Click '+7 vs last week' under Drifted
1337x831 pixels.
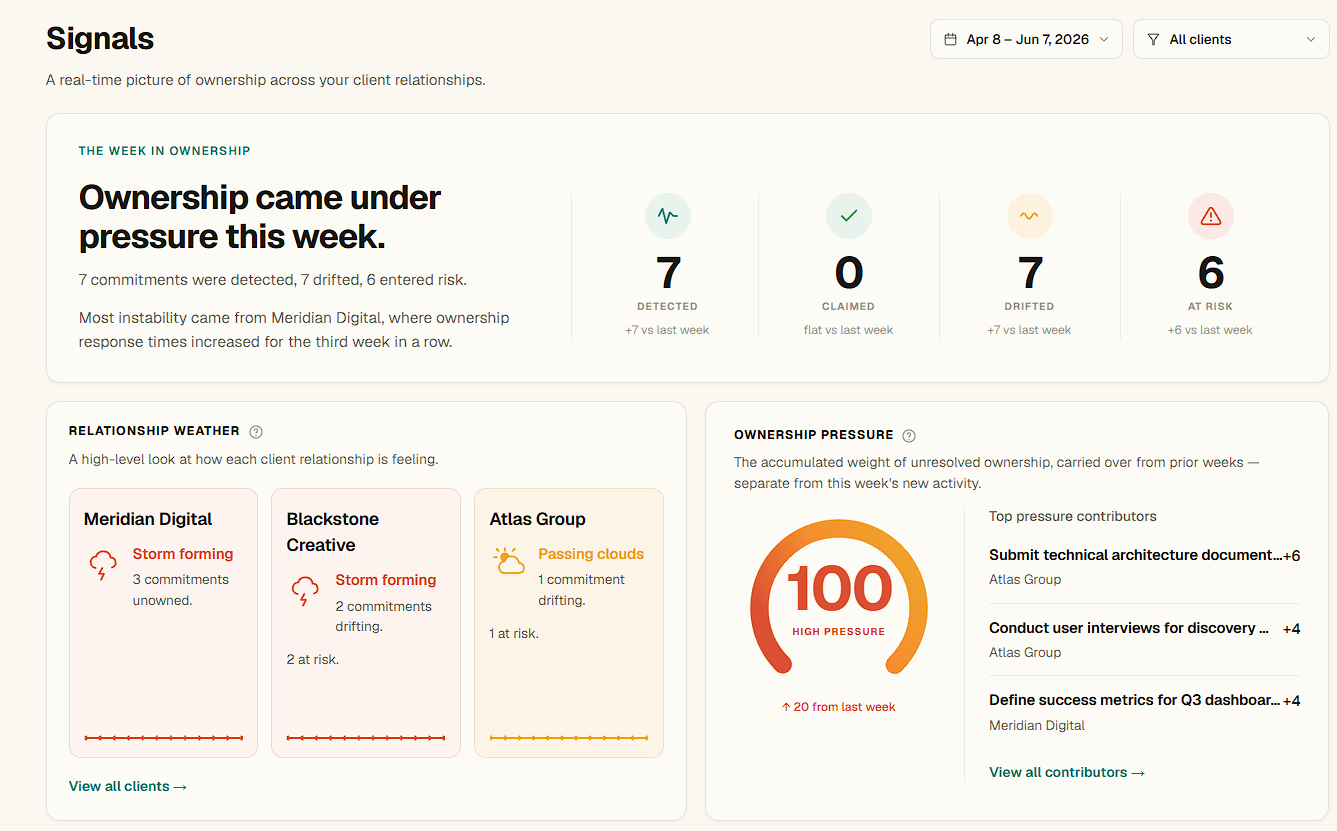click(1029, 330)
